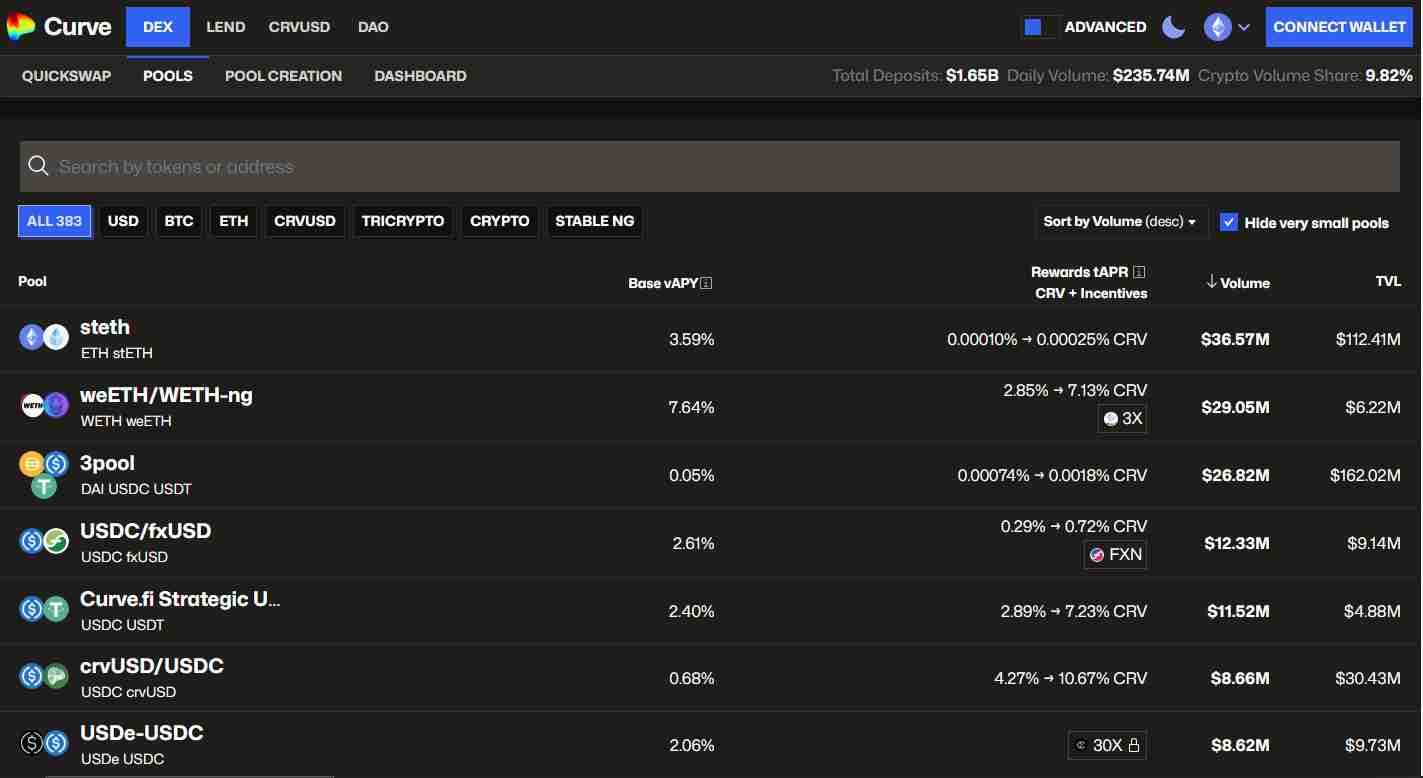The width and height of the screenshot is (1423, 778).
Task: Open the DAO tab
Action: [x=373, y=27]
